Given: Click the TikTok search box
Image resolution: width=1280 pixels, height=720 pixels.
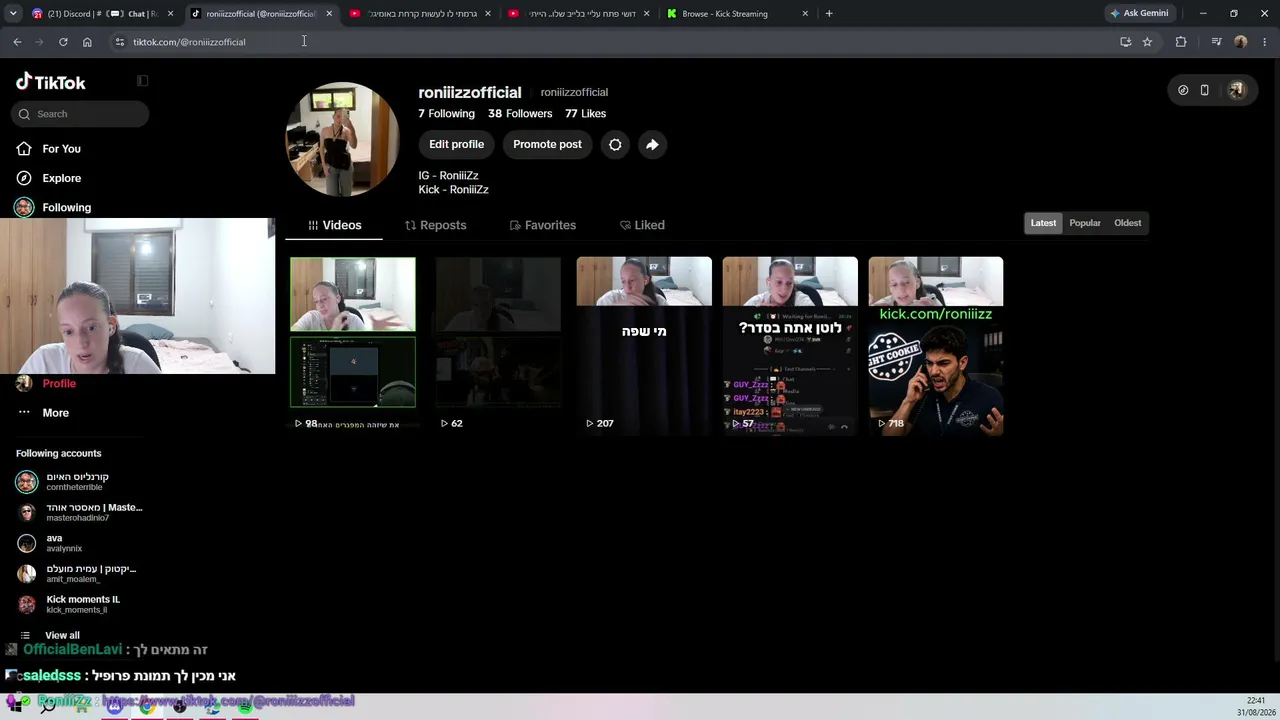Looking at the screenshot, I should click(80, 114).
